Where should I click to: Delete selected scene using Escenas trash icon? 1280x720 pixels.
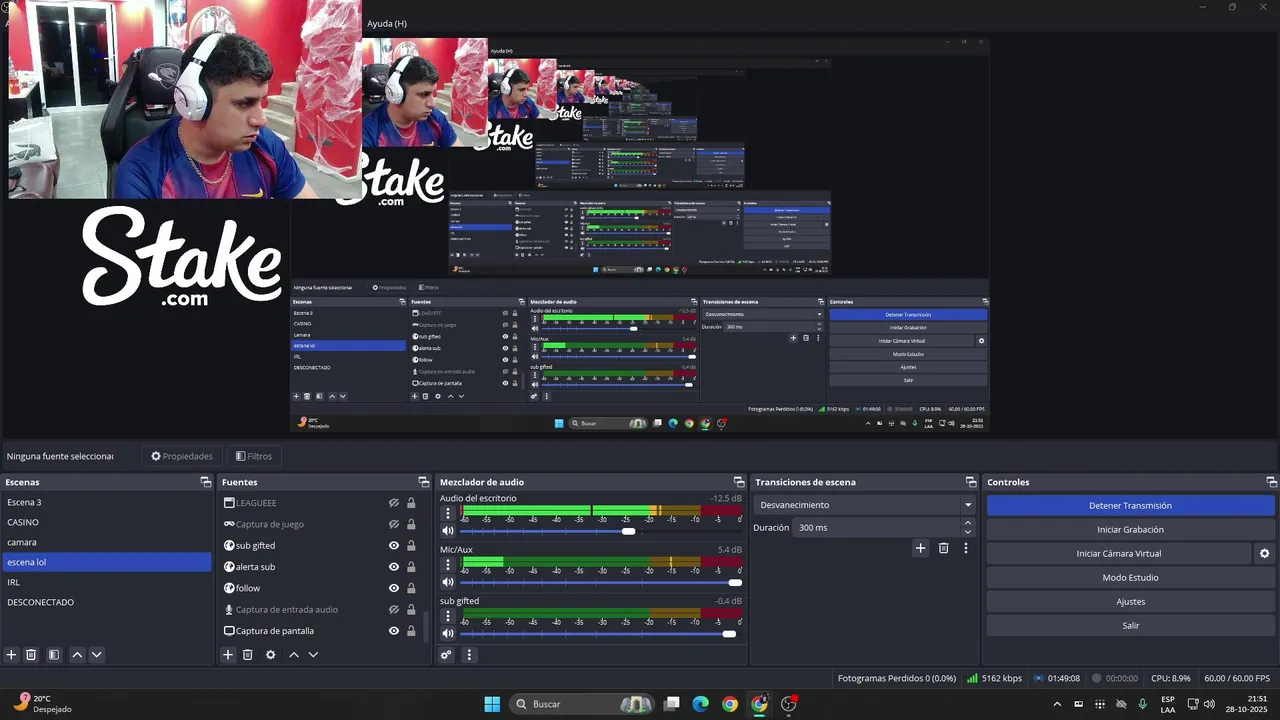(31, 655)
